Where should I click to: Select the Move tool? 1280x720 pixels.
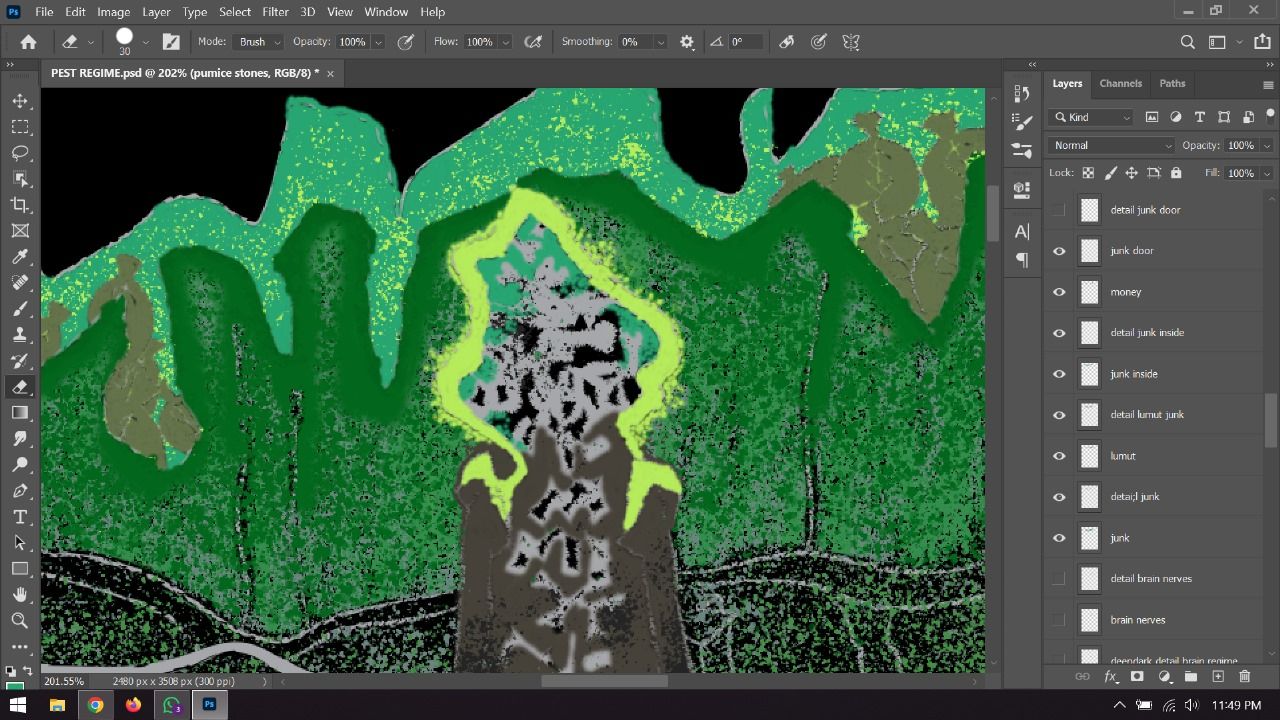20,101
